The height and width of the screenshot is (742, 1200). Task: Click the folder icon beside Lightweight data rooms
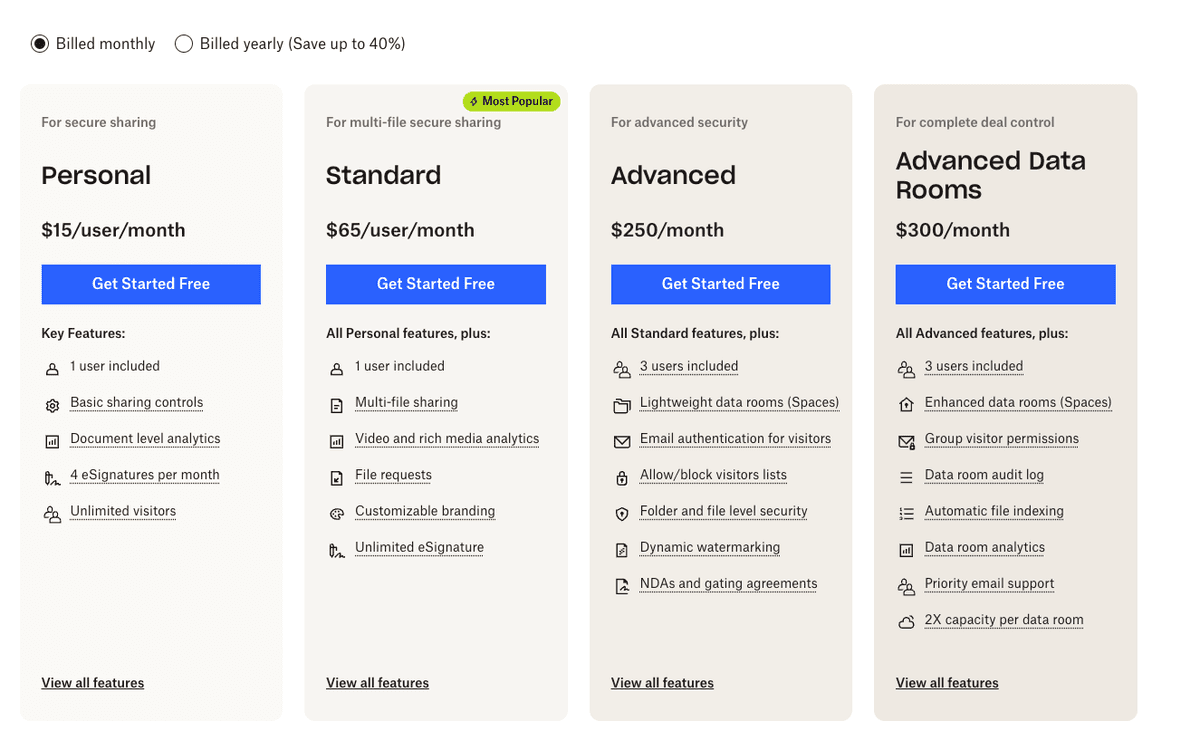coord(622,404)
